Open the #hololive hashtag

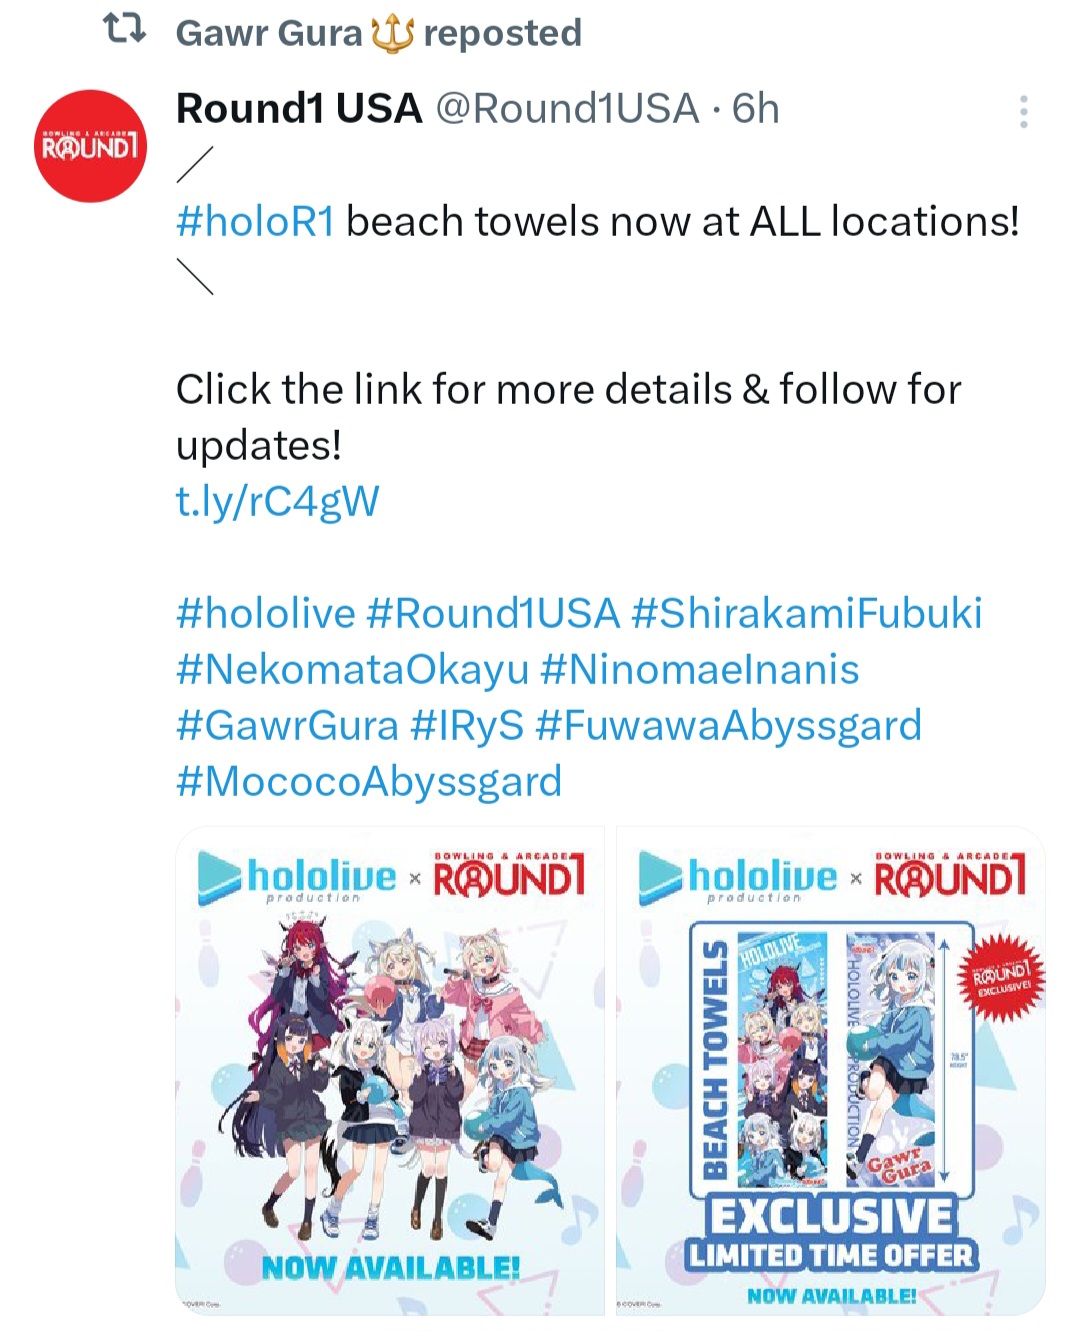point(266,613)
